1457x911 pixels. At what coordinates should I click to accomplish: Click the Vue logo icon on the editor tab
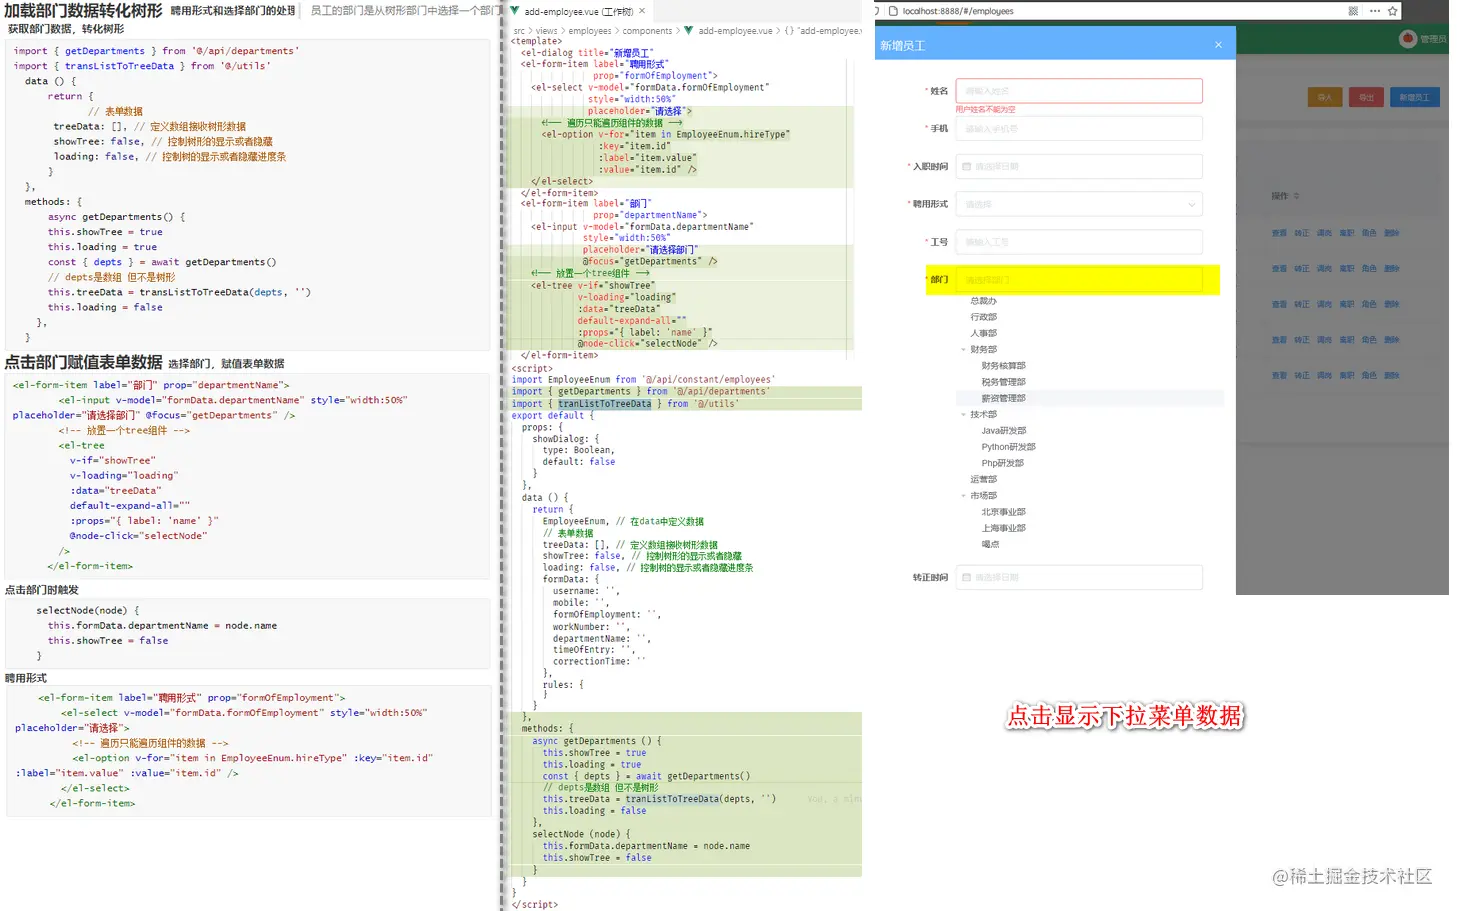(515, 11)
